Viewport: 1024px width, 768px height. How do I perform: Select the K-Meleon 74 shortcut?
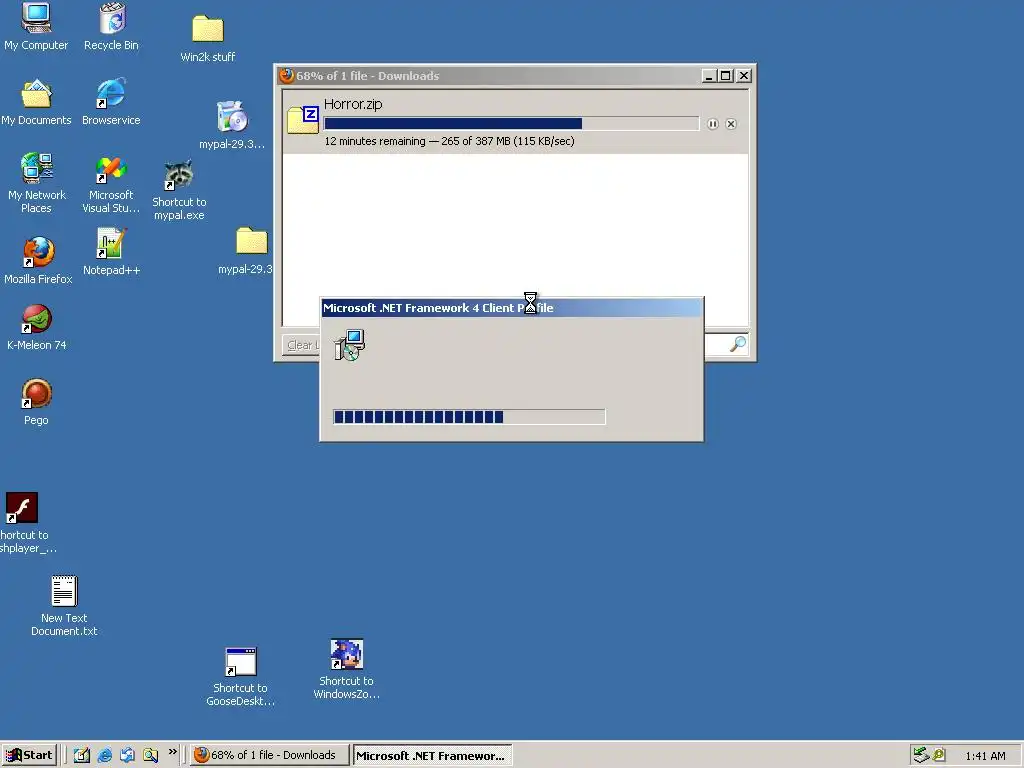pos(37,327)
